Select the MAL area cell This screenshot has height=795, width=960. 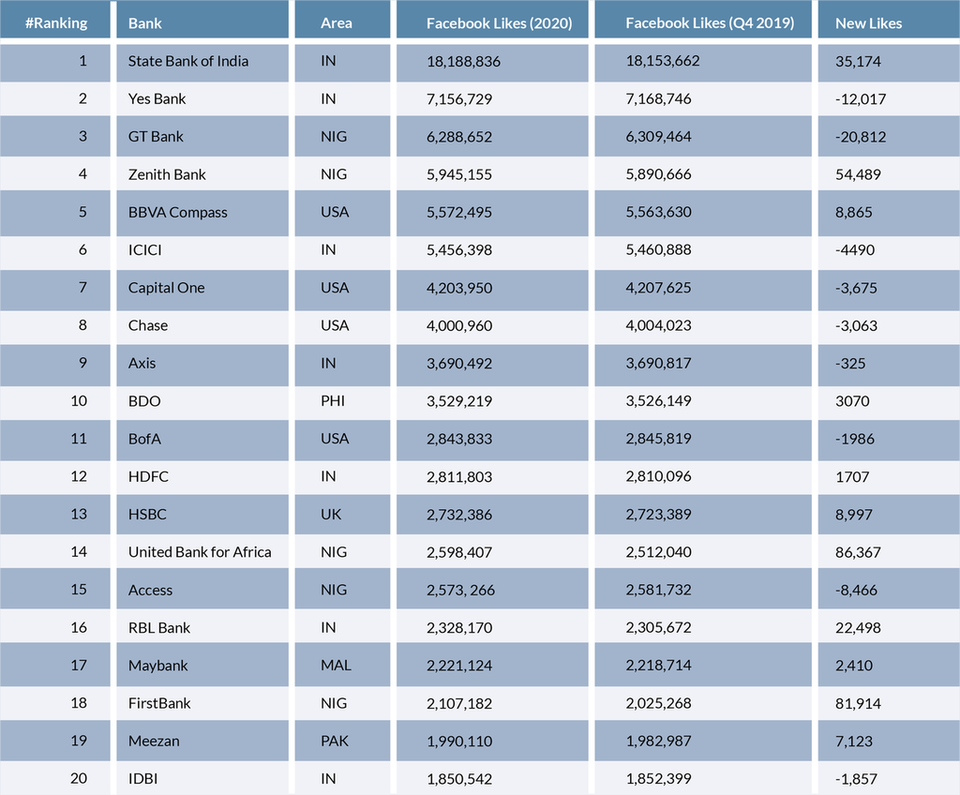tap(336, 665)
